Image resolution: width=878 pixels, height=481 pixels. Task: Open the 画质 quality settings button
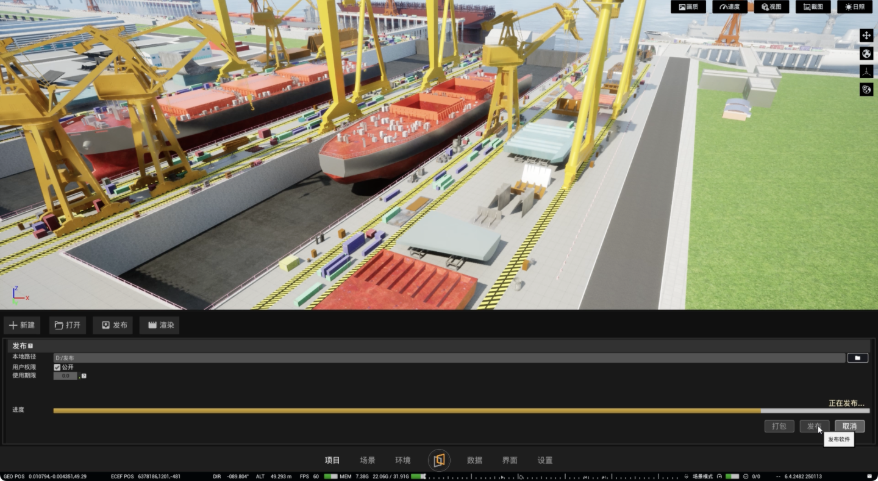coord(688,7)
